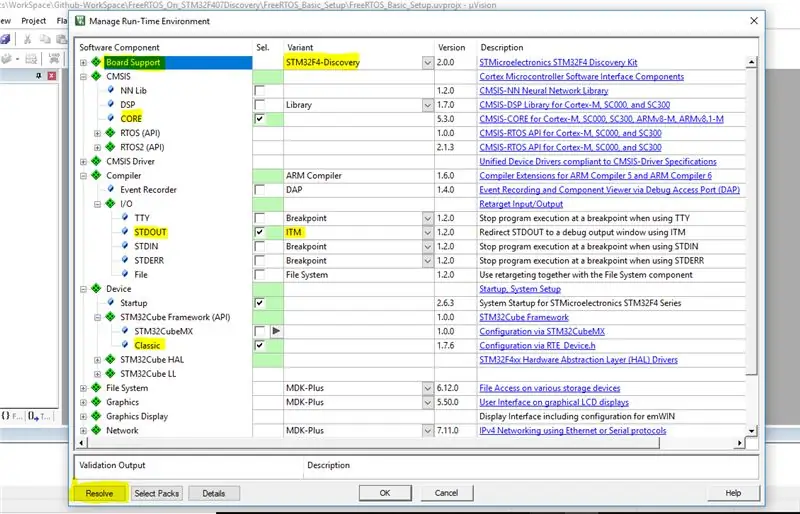Enable the NN Lib checkbox
Screen dimensions: 800x514
click(x=260, y=90)
